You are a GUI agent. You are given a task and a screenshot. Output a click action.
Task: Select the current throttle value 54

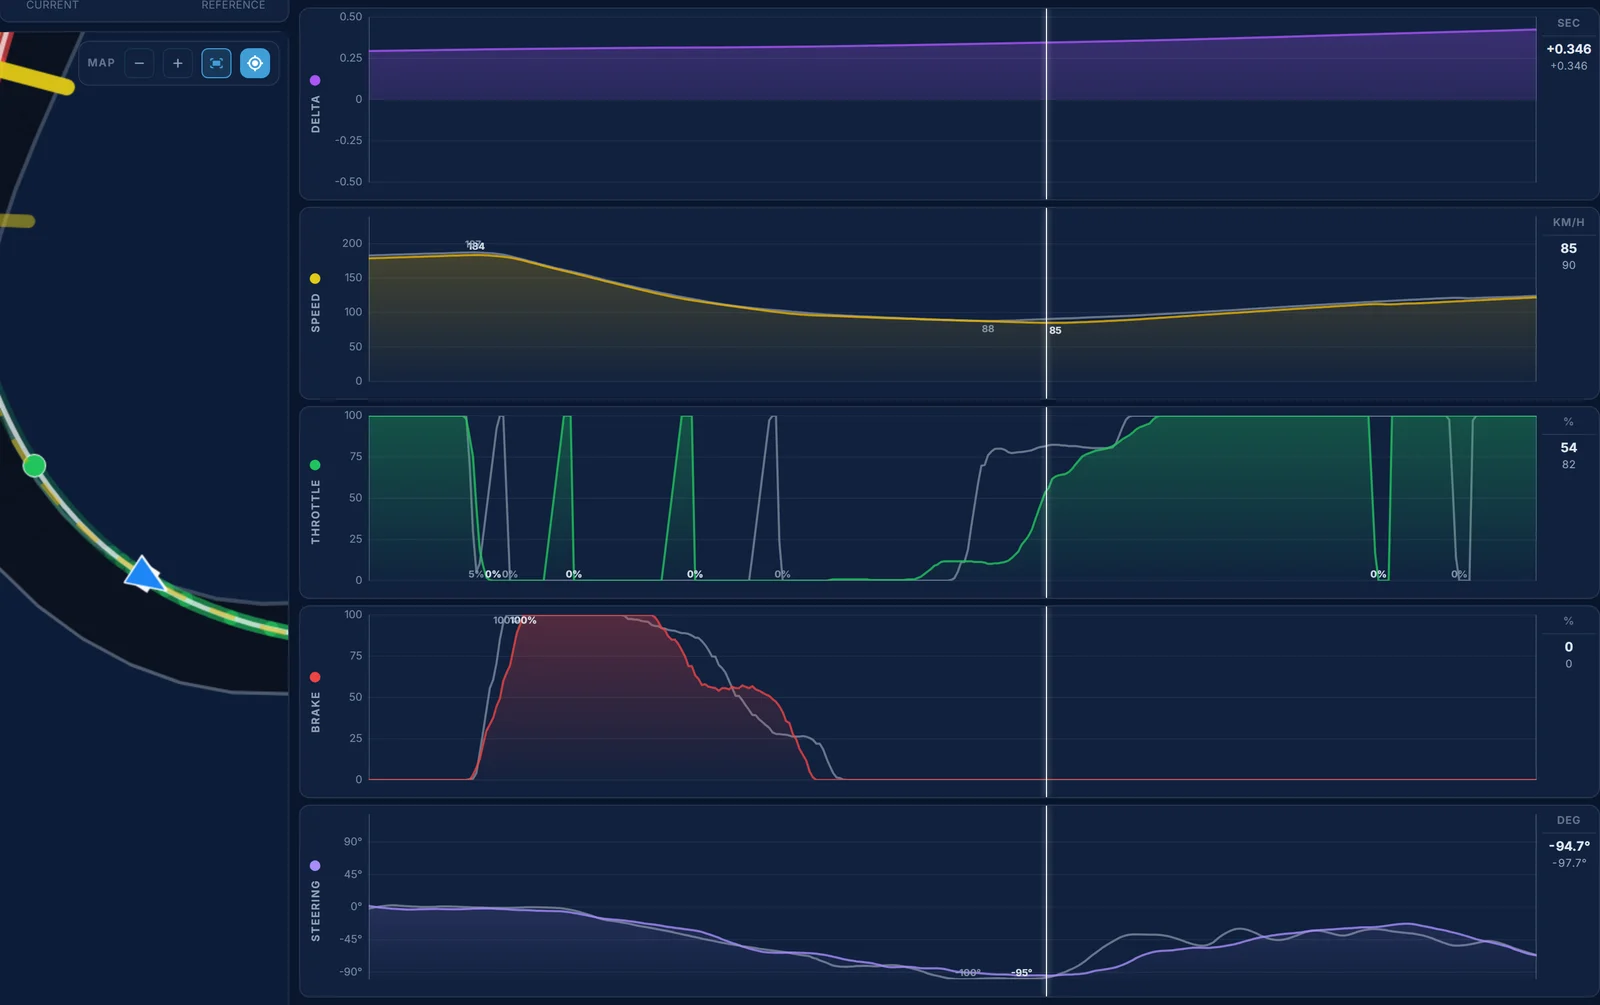[1568, 447]
